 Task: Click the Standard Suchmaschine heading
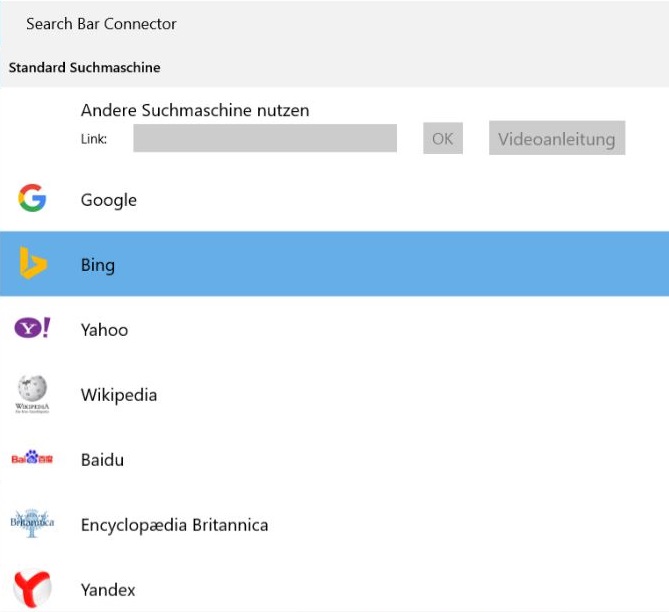84,67
